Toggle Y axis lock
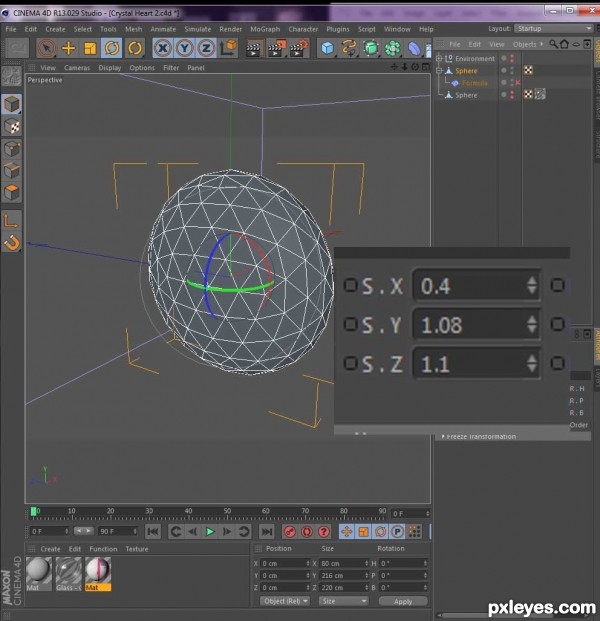600x621 pixels. (x=185, y=48)
